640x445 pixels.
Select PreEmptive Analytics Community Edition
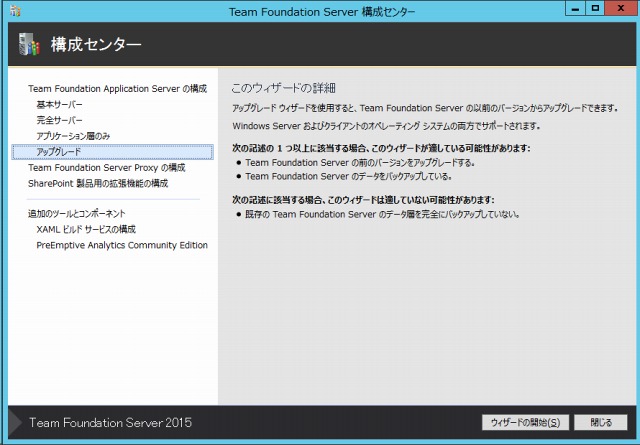122,245
